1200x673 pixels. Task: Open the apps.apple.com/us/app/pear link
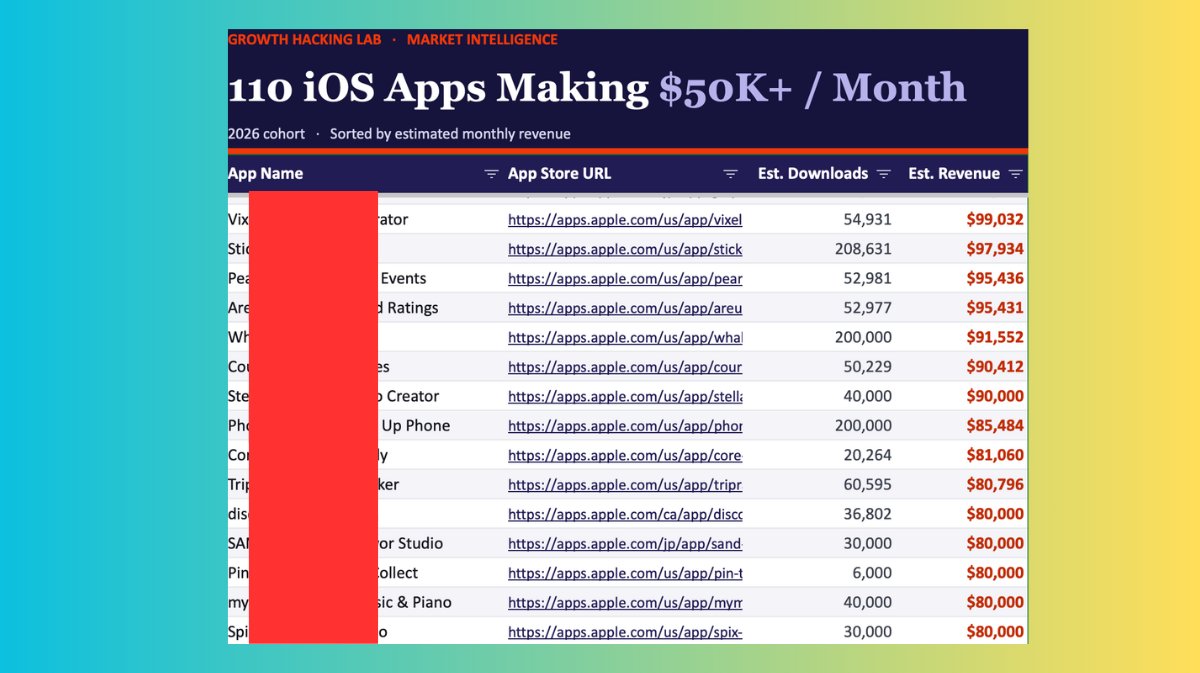click(x=625, y=278)
